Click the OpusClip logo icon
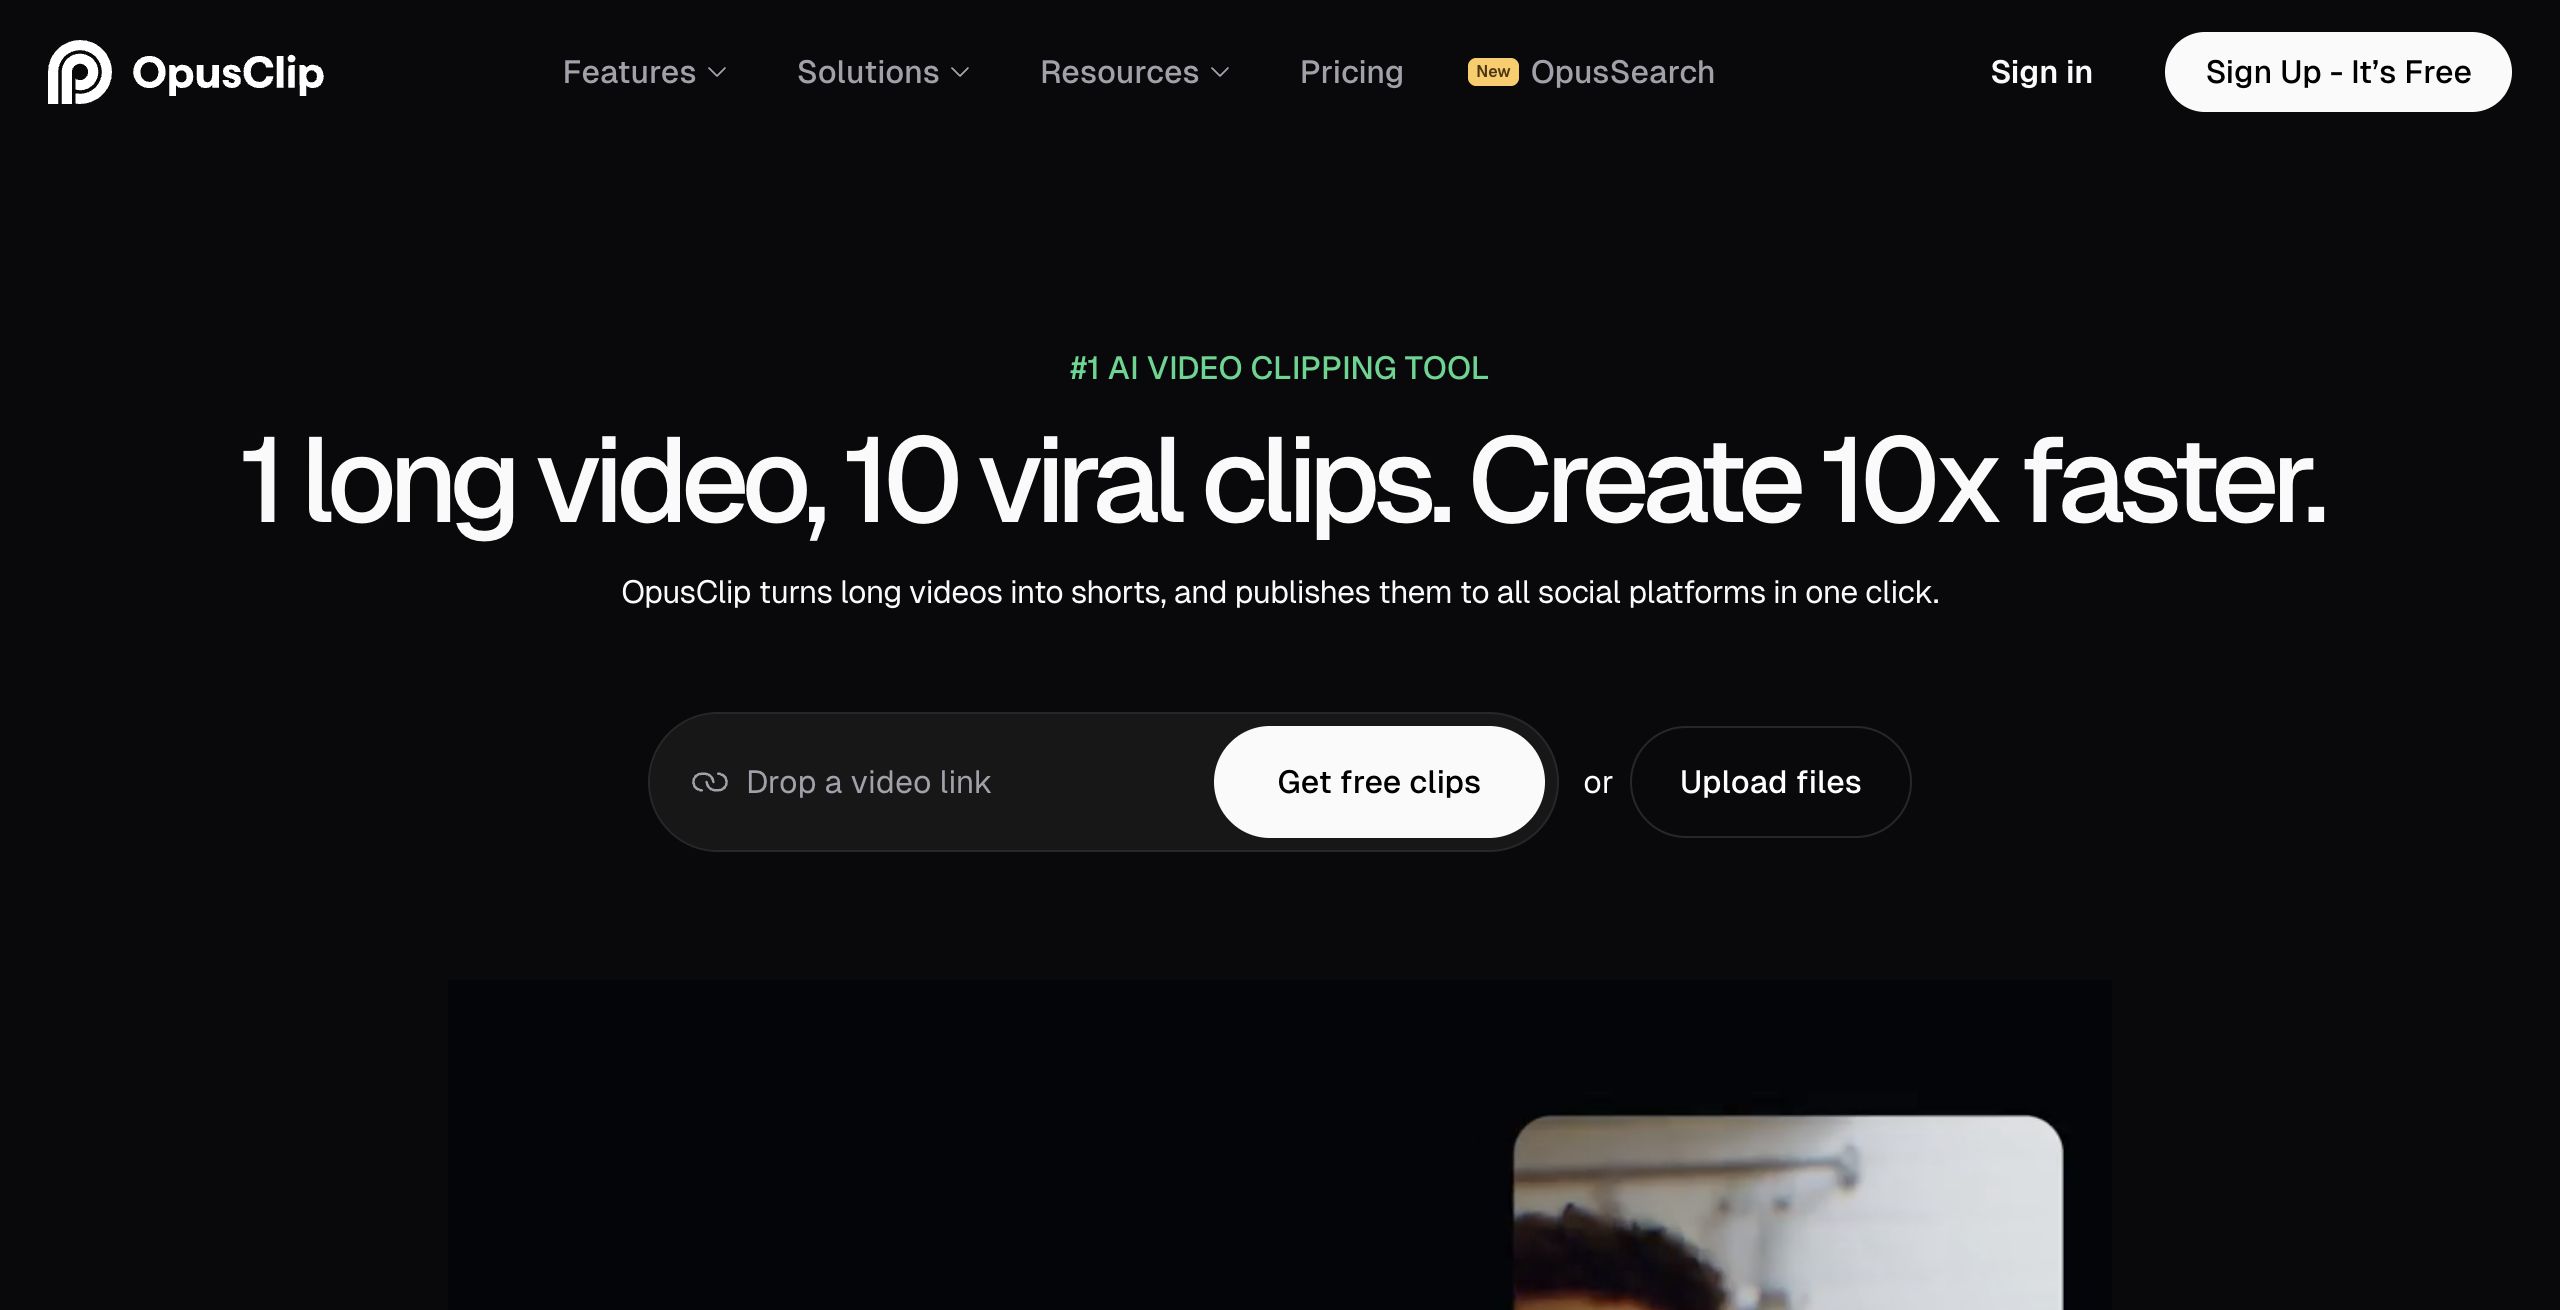The width and height of the screenshot is (2560, 1310). (79, 72)
